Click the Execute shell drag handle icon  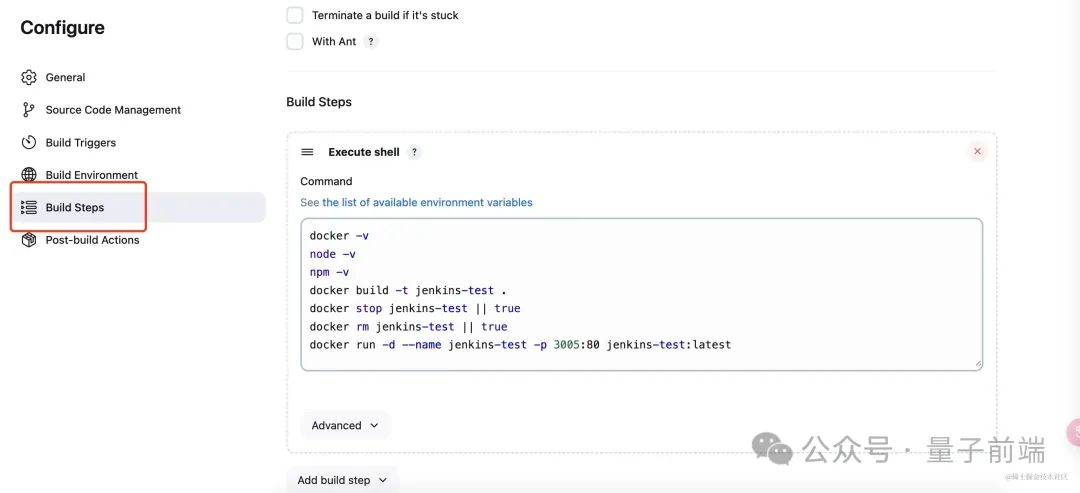point(307,152)
